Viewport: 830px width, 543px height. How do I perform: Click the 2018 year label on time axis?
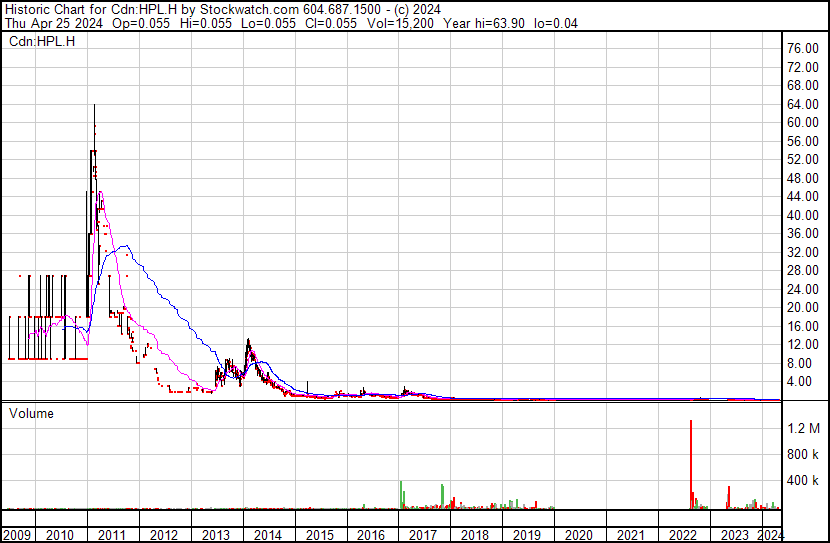(x=475, y=535)
